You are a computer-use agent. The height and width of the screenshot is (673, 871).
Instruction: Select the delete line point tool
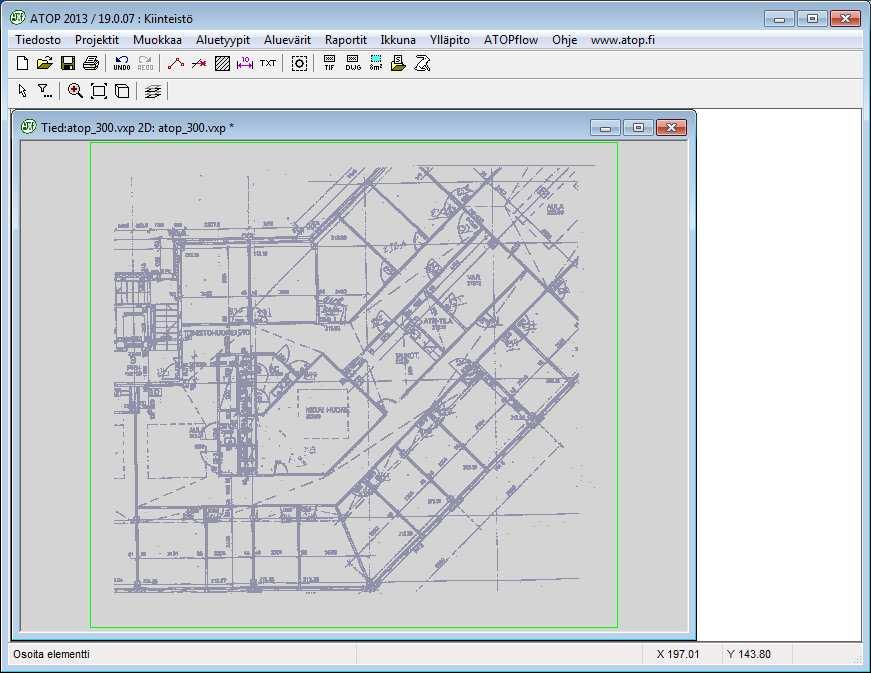click(199, 63)
